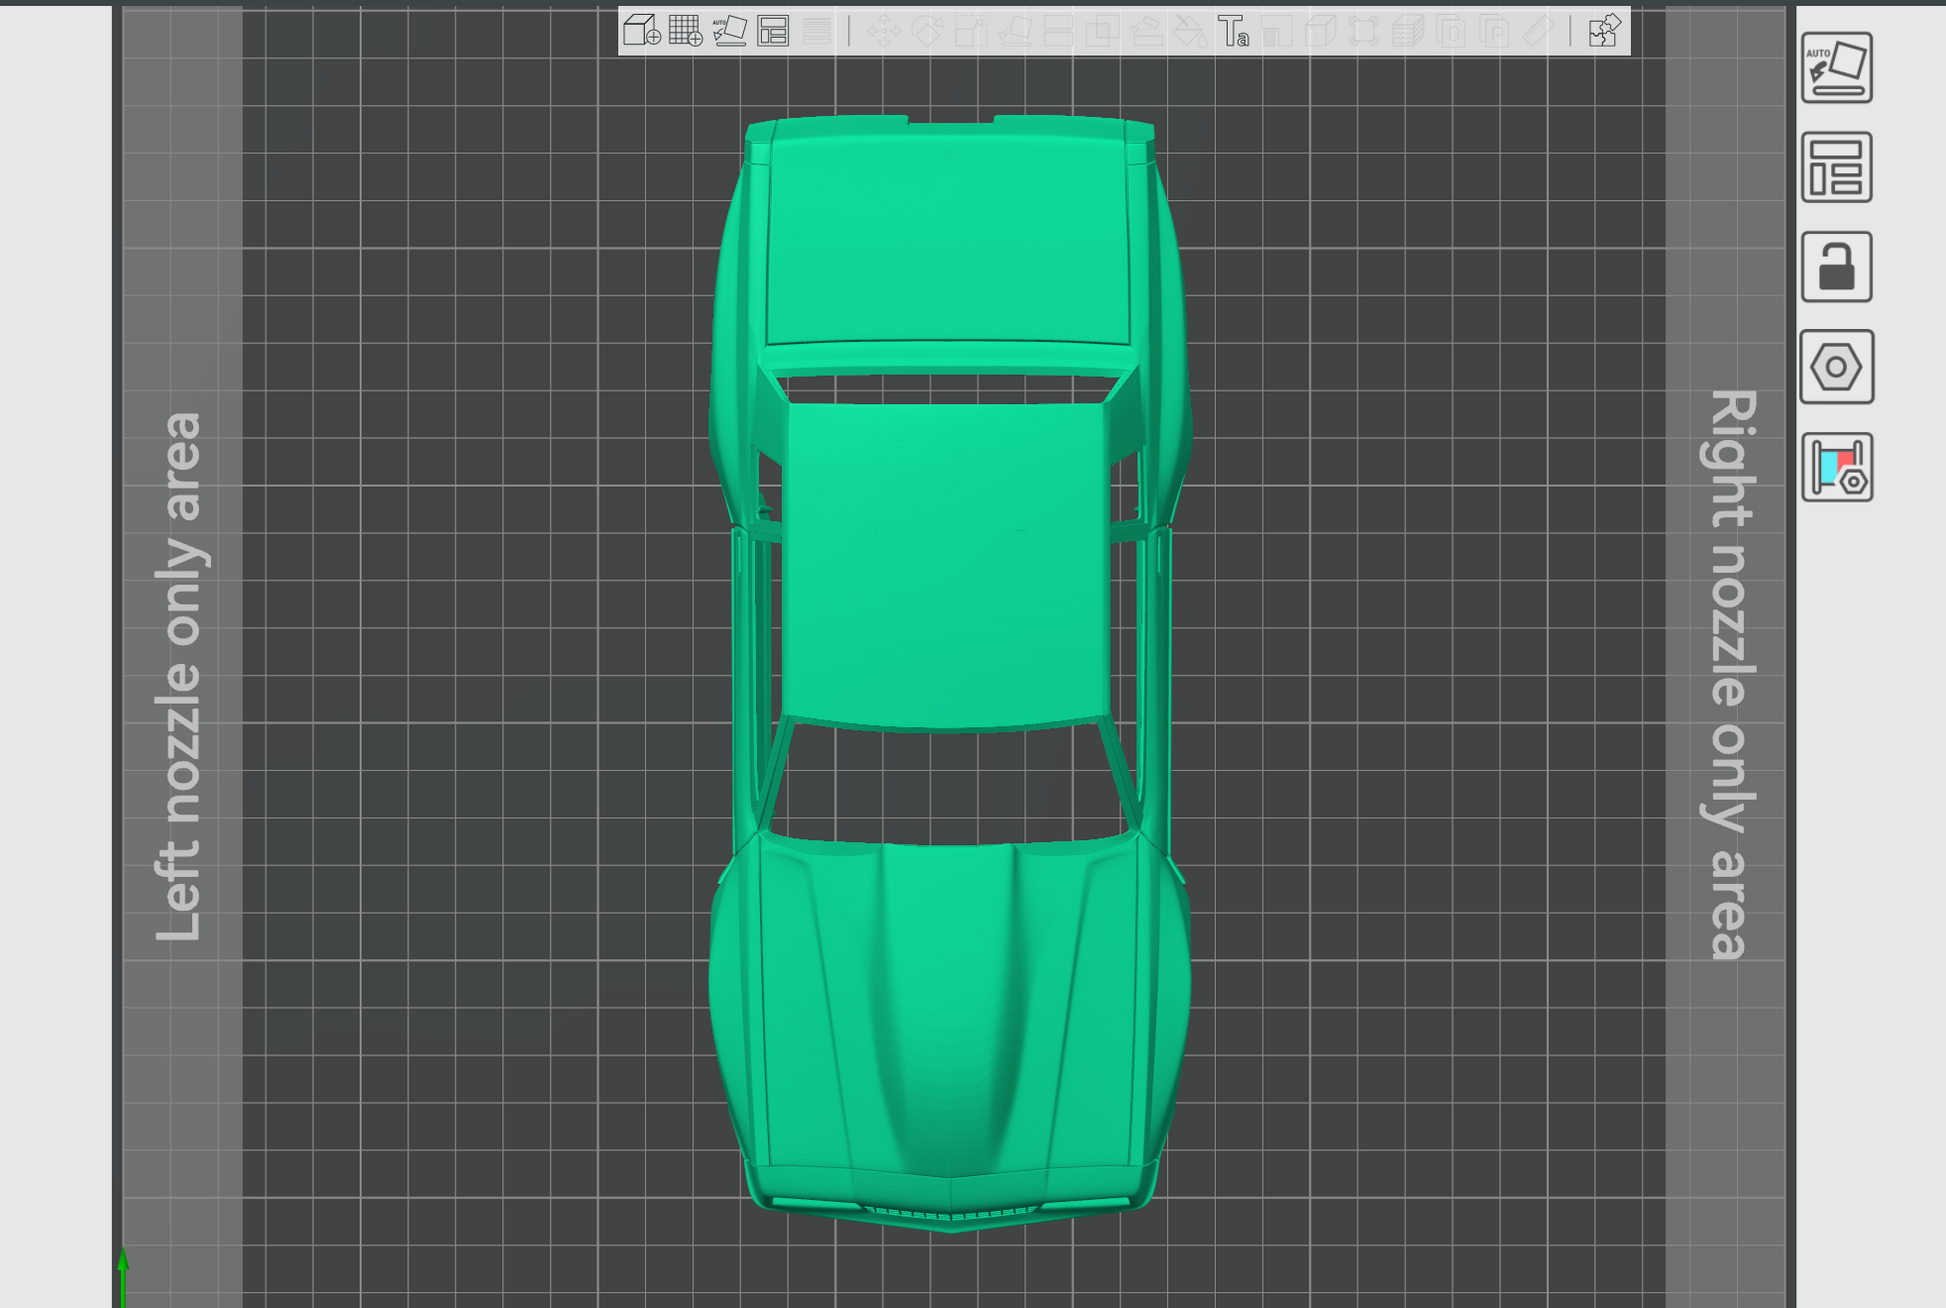Screen dimensions: 1946x1308
Task: Arrange objects on this plate
Action: point(1836,167)
